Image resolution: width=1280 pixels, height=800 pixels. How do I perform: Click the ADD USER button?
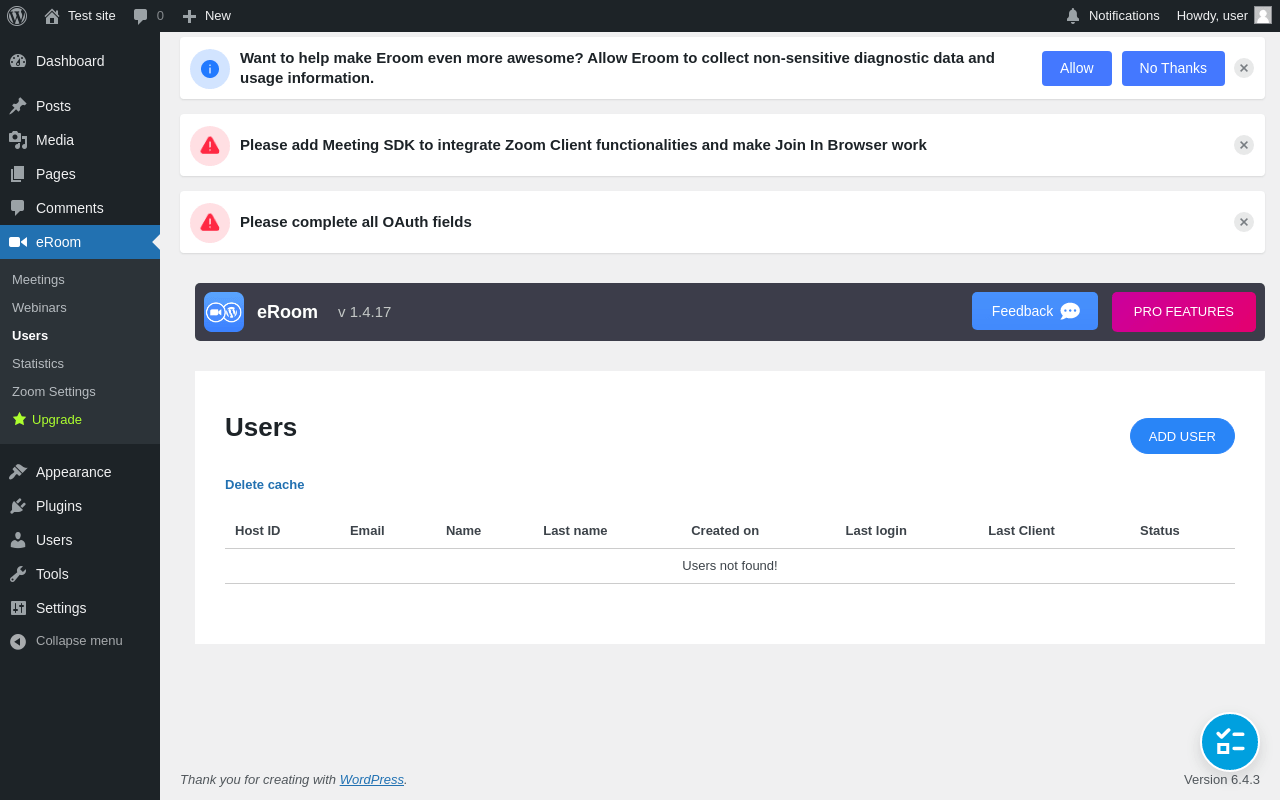coord(1182,436)
